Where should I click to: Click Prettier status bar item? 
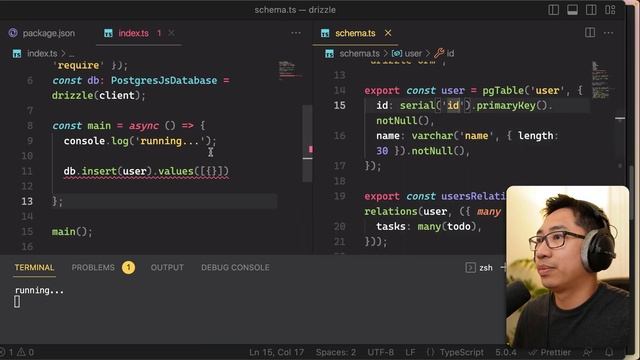(x=549, y=352)
